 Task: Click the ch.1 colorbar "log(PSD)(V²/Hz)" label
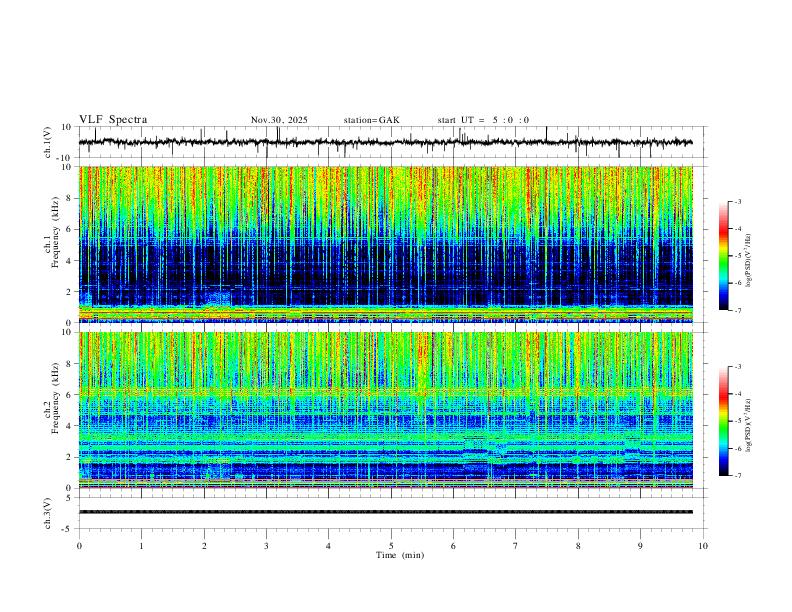pyautogui.click(x=749, y=261)
